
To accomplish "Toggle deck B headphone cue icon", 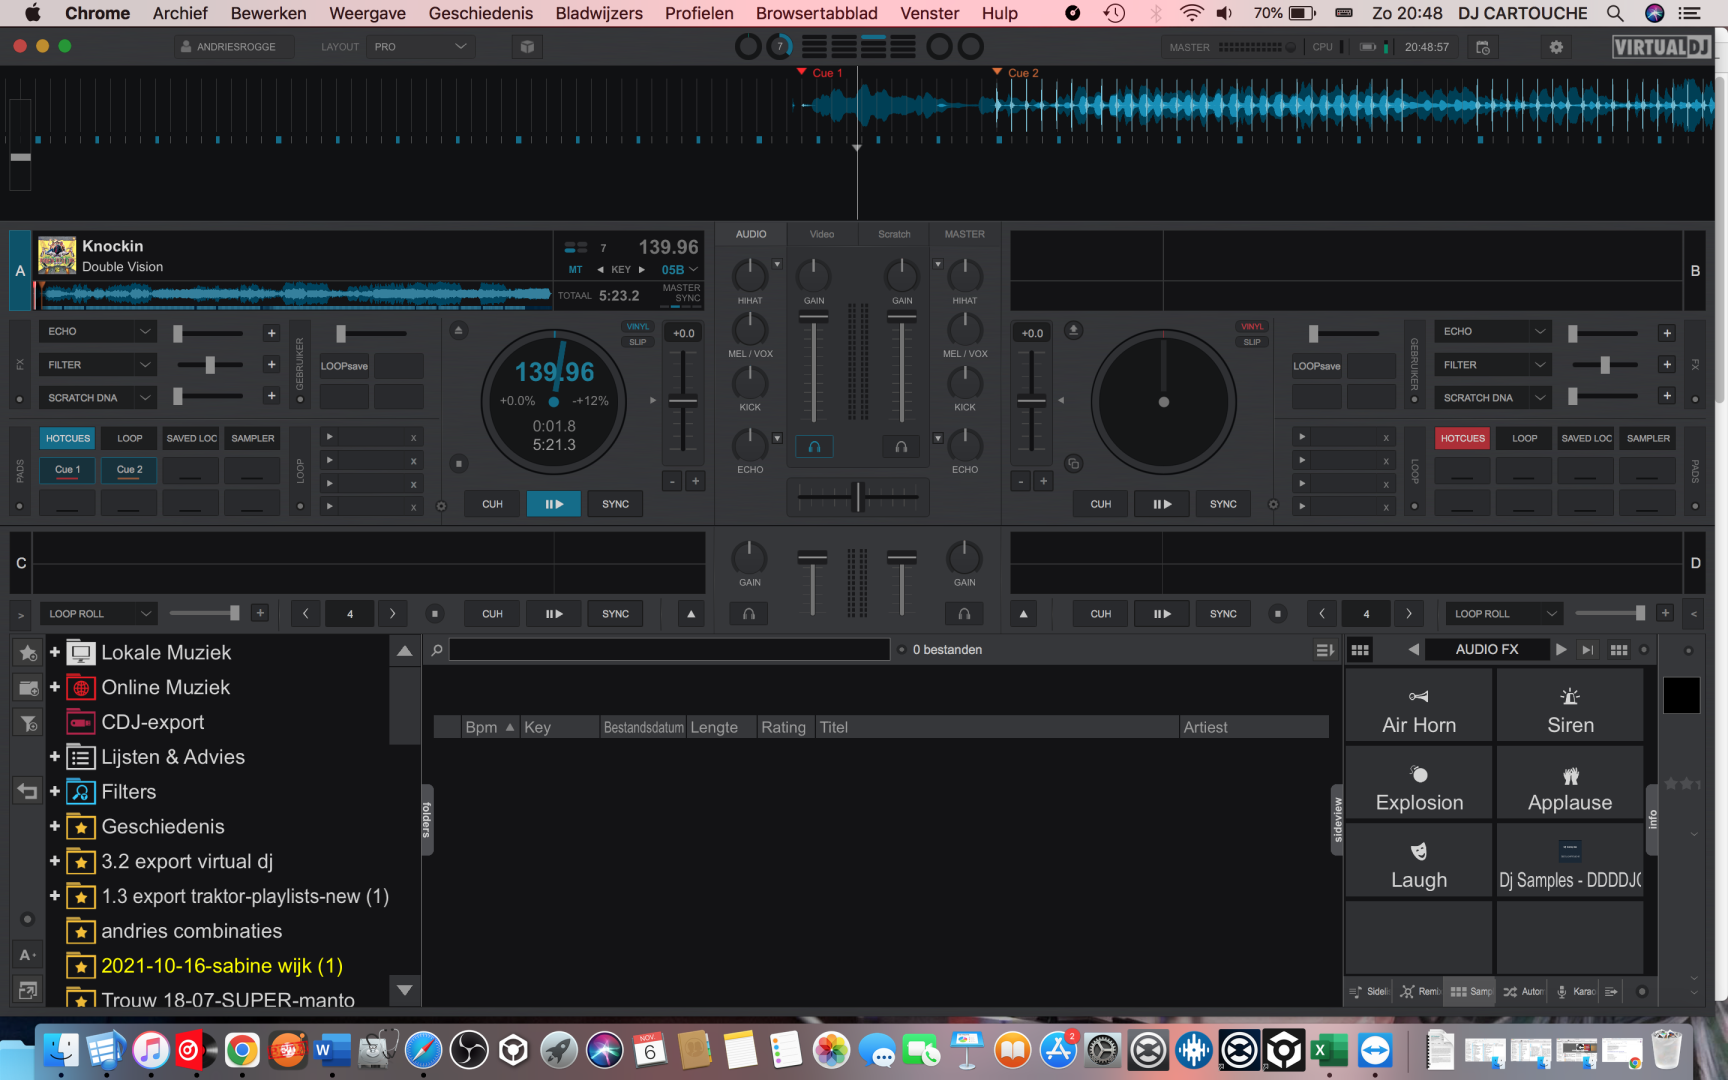I will (901, 447).
